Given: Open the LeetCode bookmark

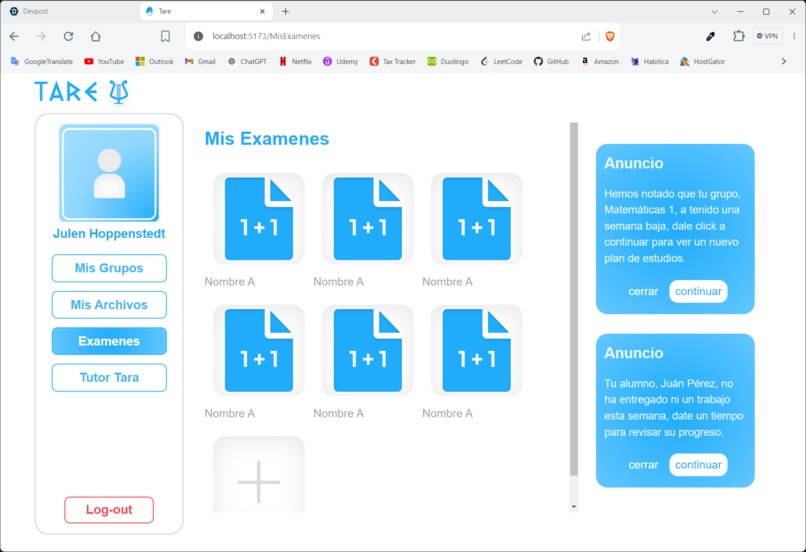Looking at the screenshot, I should [502, 62].
